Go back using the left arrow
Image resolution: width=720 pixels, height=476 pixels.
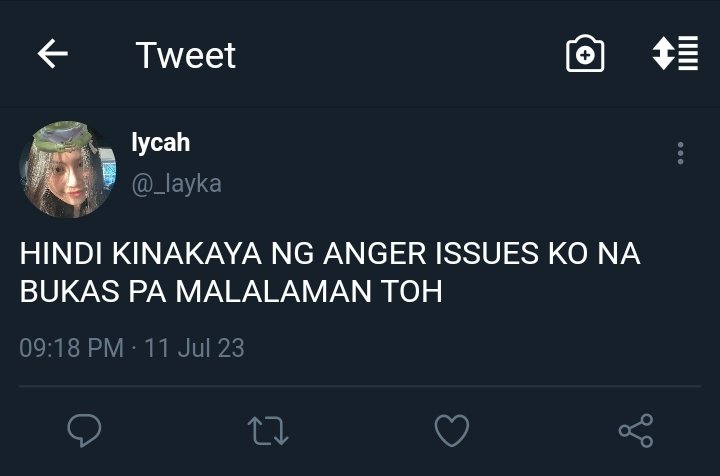pos(52,54)
